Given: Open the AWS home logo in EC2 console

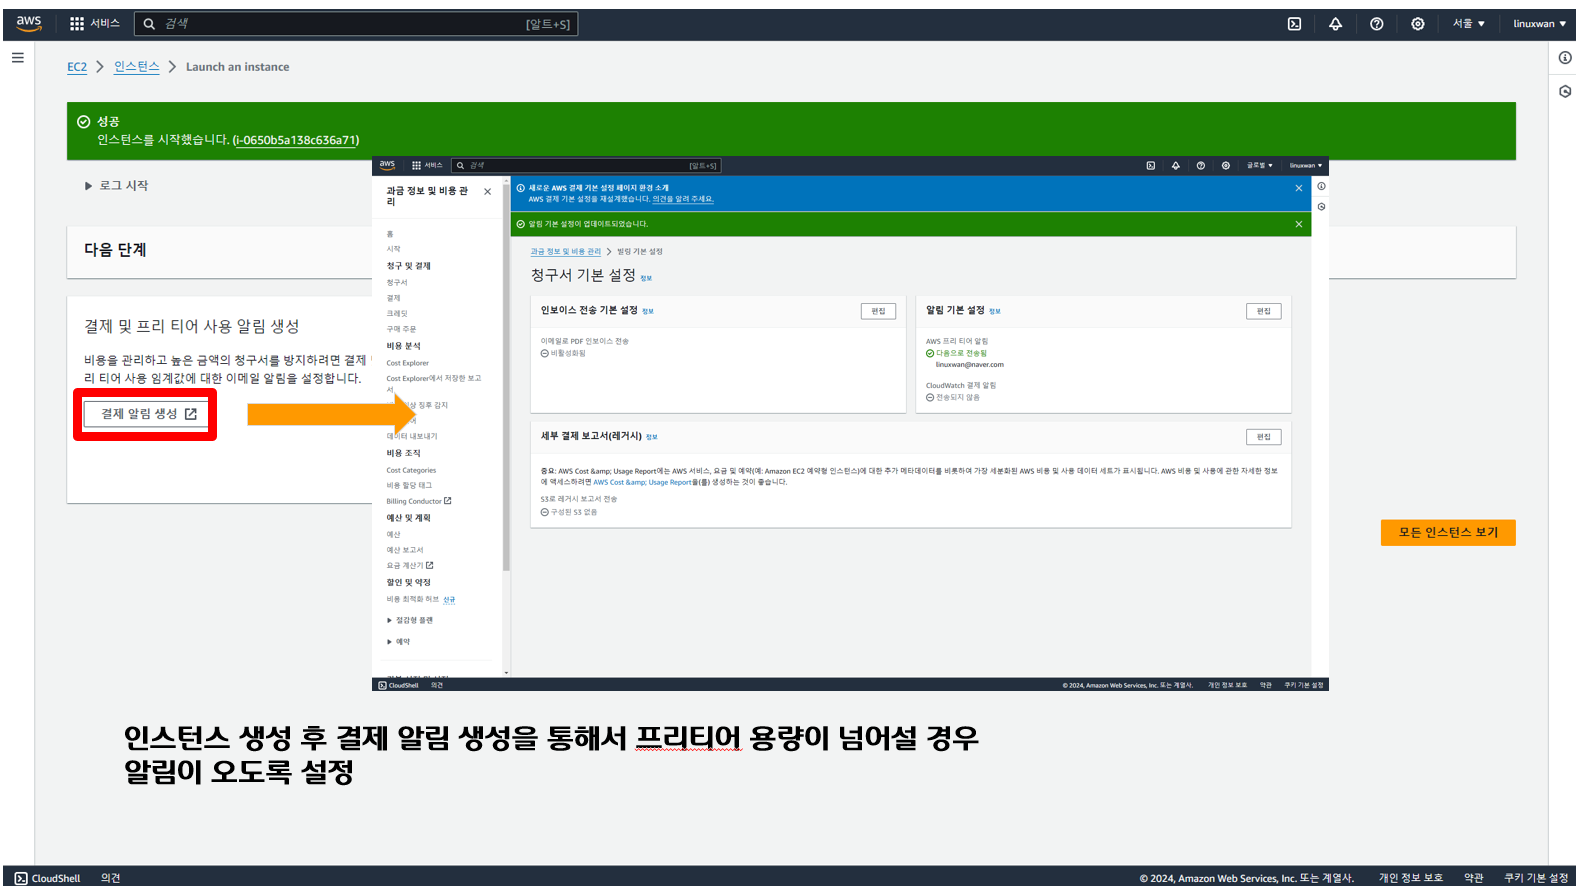Looking at the screenshot, I should click(29, 23).
